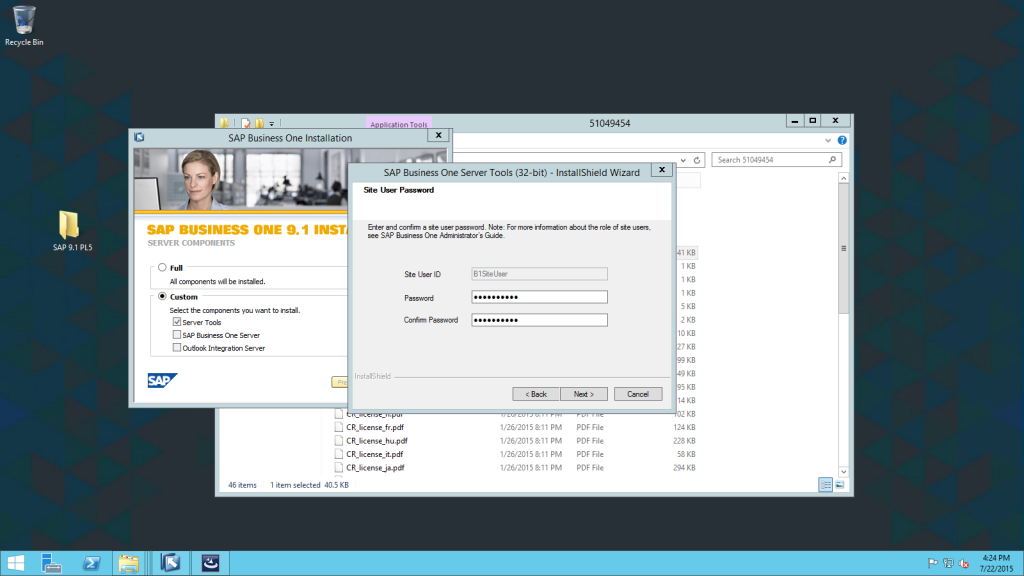Viewport: 1024px width, 576px height.
Task: Select the SAP 9.1 PL5 desktop folder
Action: [x=72, y=231]
